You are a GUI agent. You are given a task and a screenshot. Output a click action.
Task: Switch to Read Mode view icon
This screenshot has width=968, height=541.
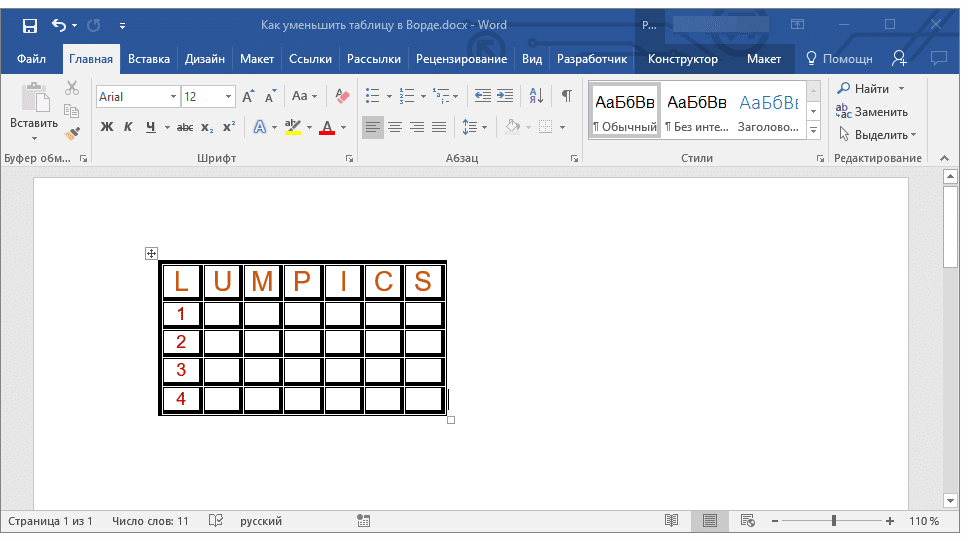tap(672, 521)
